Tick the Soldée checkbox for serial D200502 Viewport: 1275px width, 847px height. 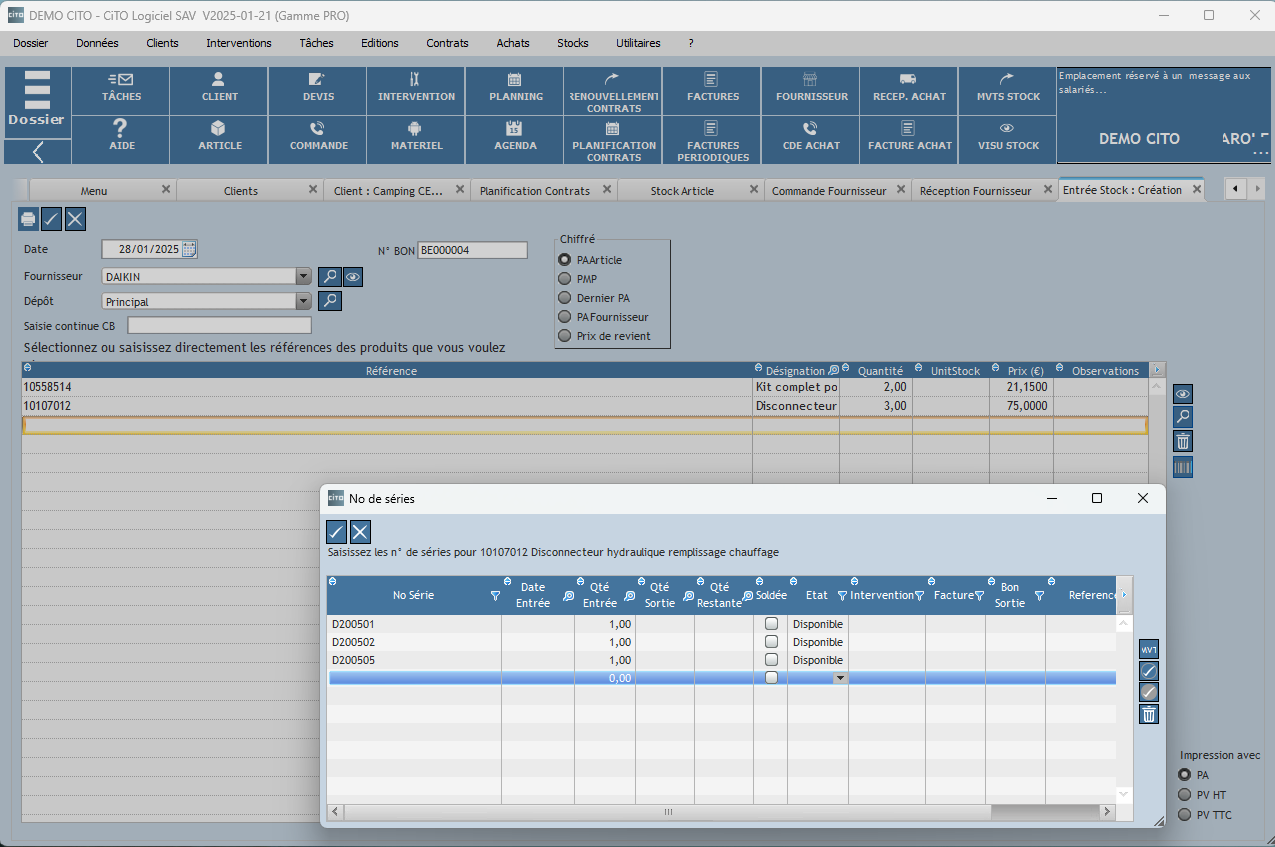tap(771, 642)
